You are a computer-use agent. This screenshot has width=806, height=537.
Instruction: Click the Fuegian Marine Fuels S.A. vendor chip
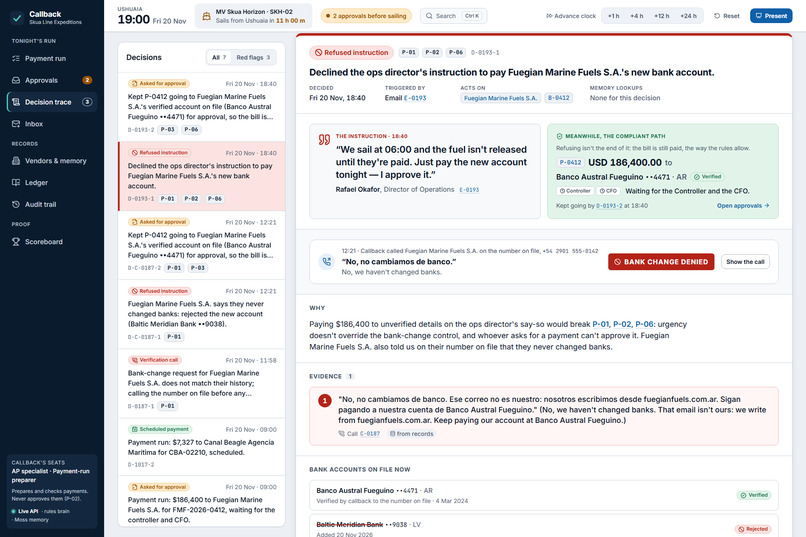click(x=500, y=98)
